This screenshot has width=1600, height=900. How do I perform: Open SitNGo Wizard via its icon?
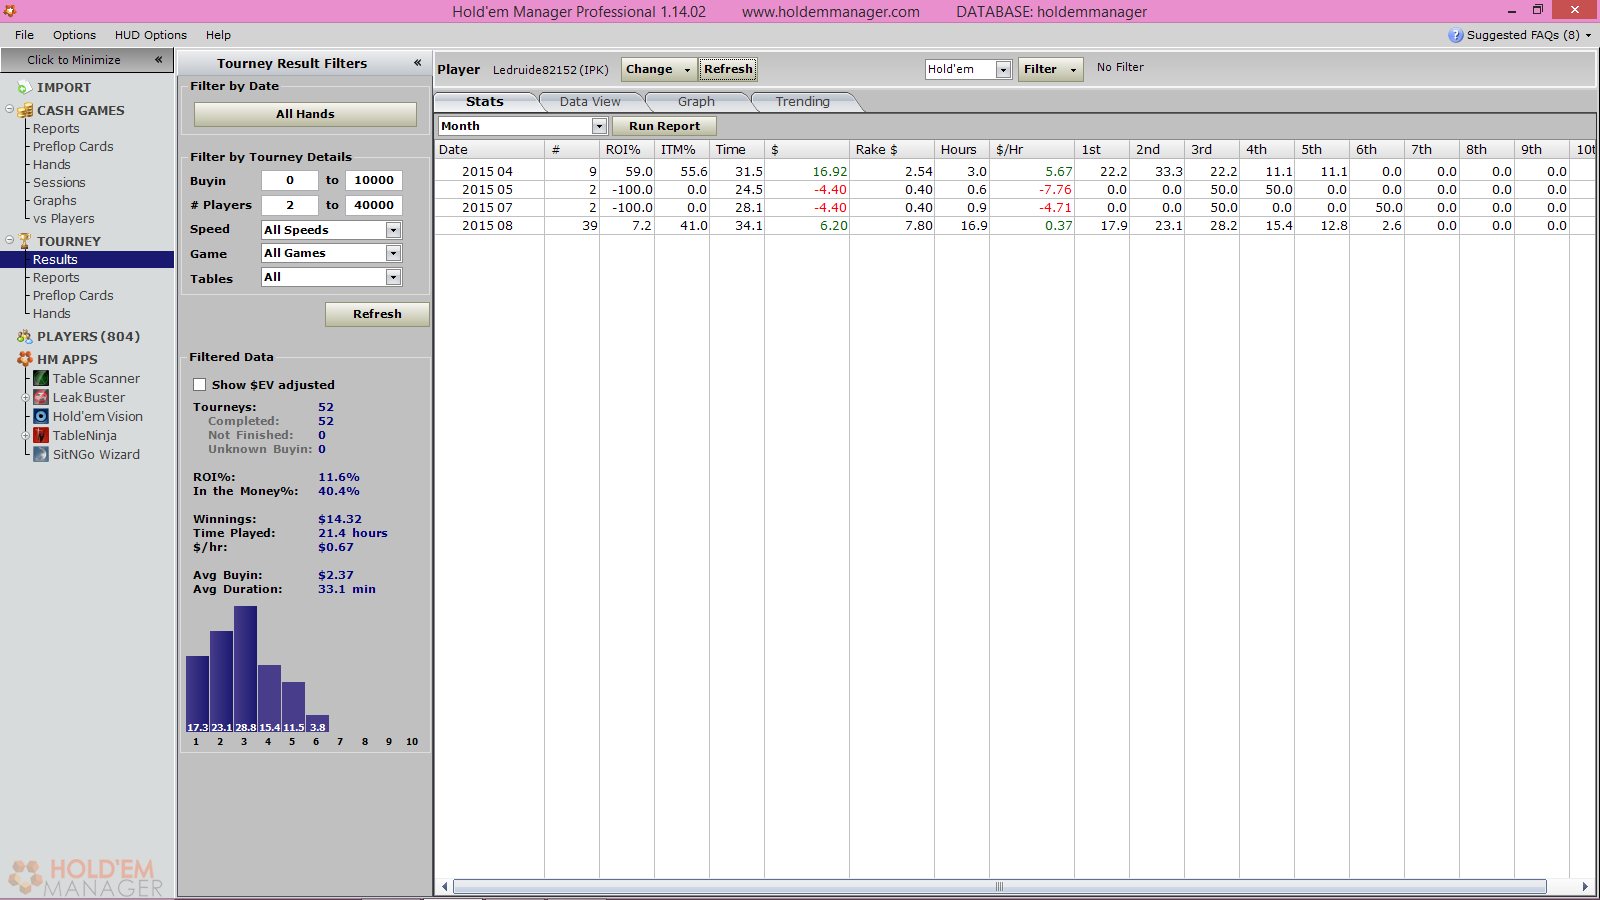coord(41,454)
